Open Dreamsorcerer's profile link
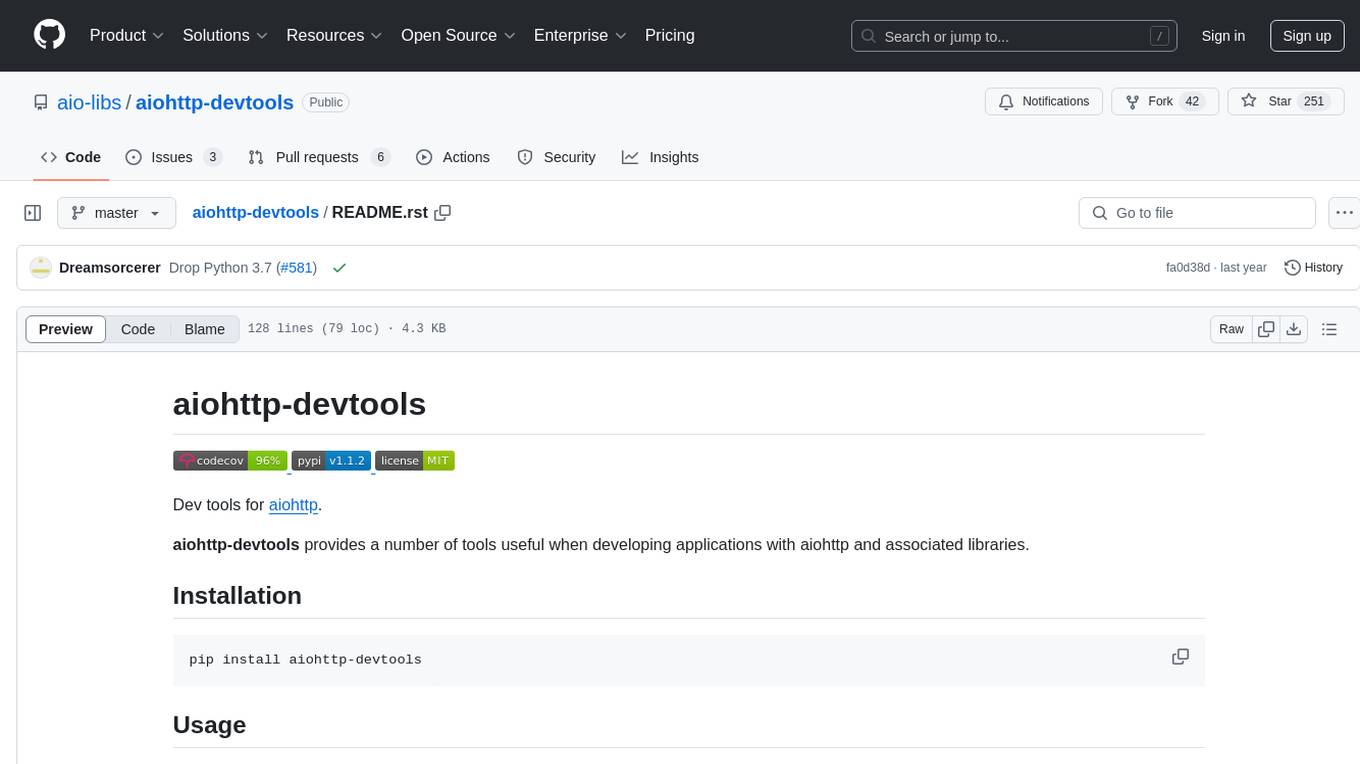Image resolution: width=1360 pixels, height=764 pixels. 109,267
